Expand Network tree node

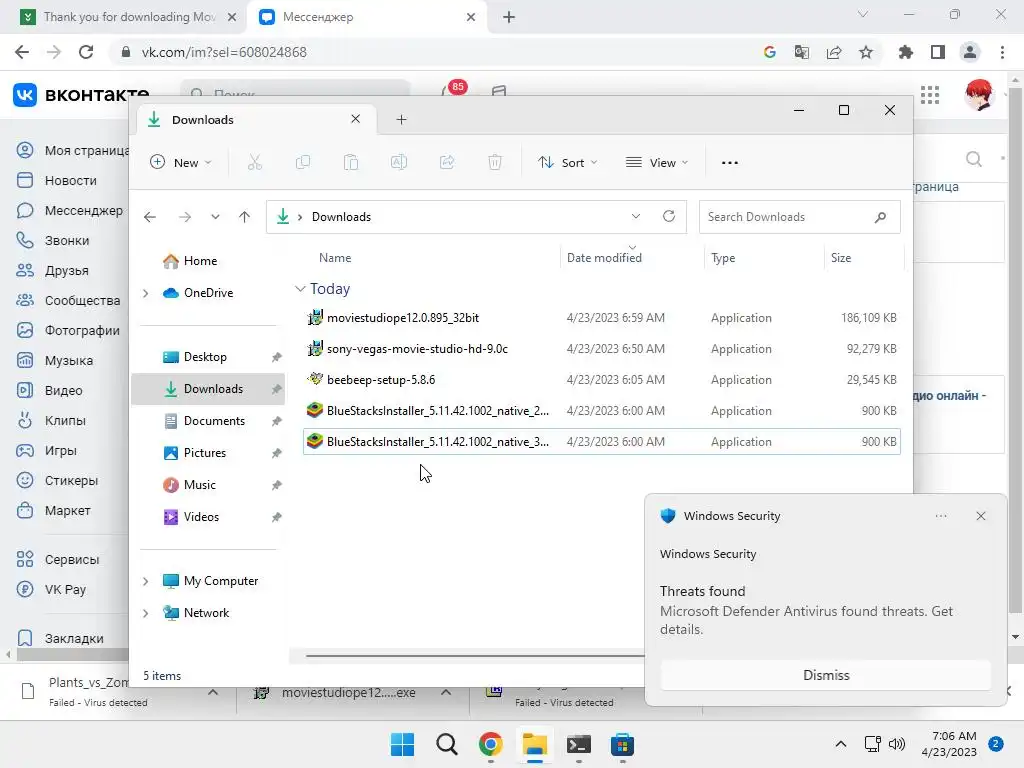click(x=146, y=613)
